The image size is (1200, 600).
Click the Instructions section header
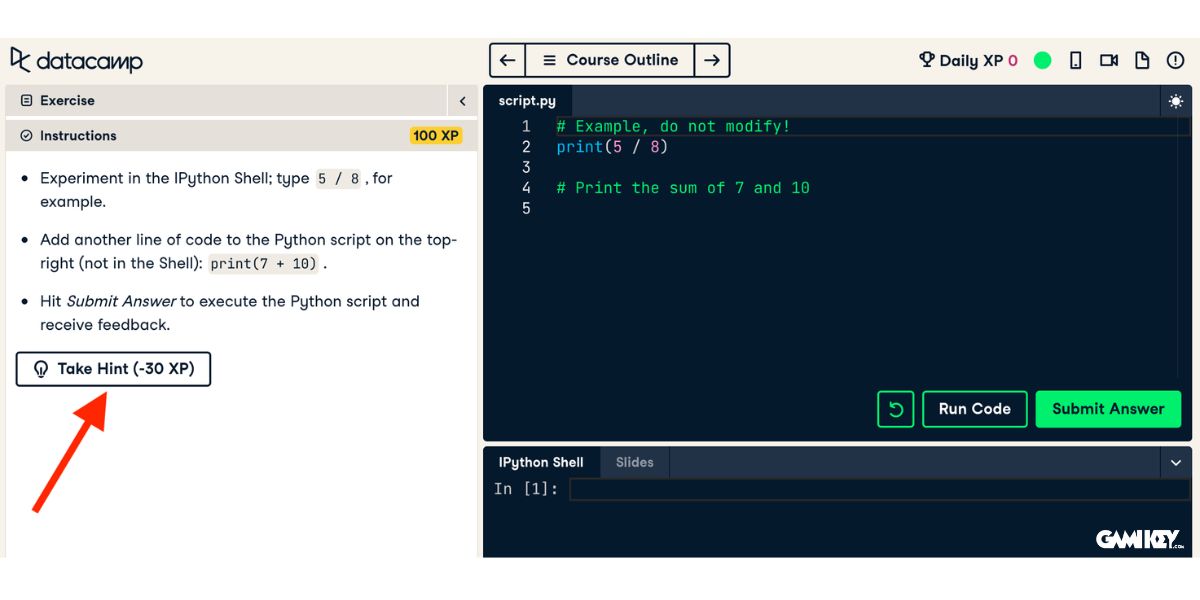241,136
